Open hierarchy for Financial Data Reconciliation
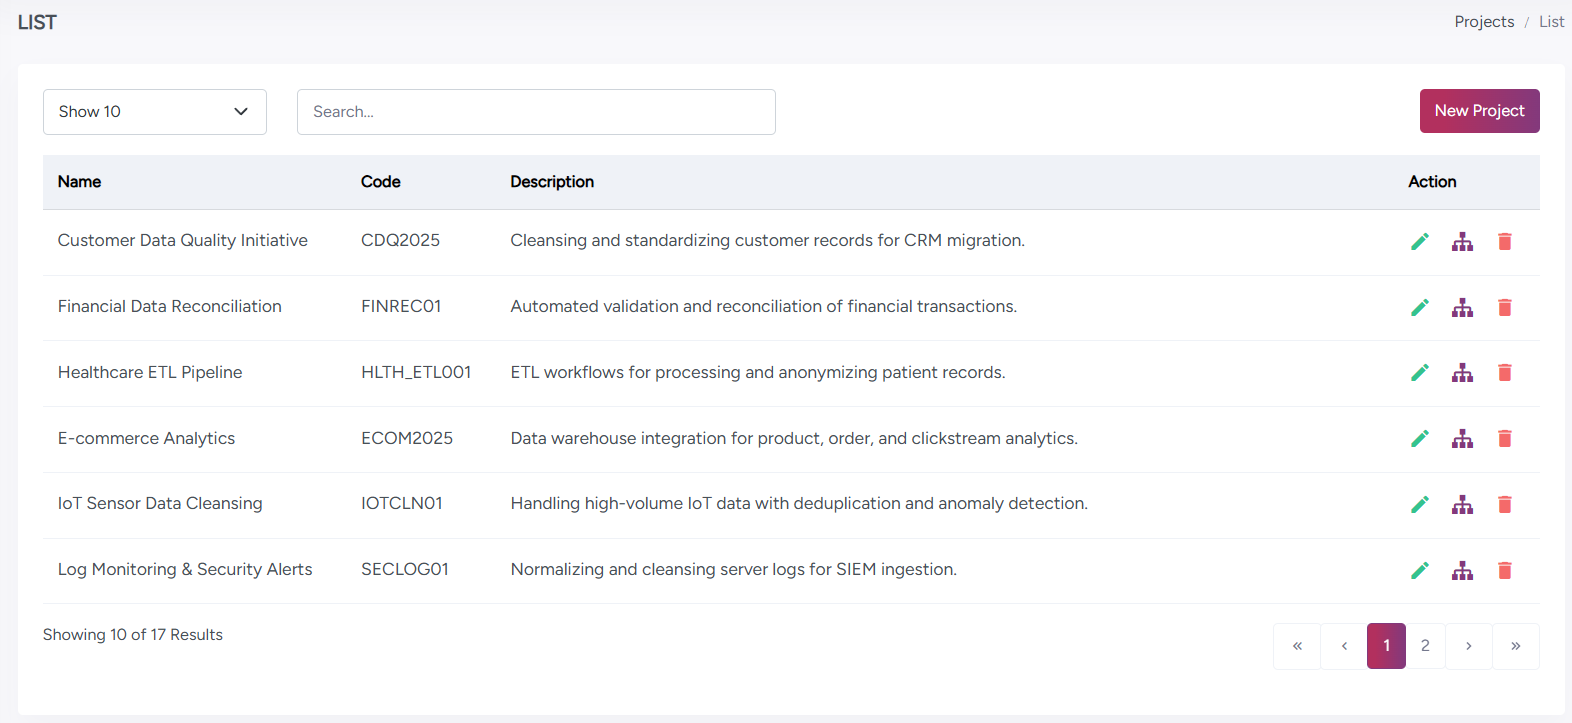 (1462, 308)
